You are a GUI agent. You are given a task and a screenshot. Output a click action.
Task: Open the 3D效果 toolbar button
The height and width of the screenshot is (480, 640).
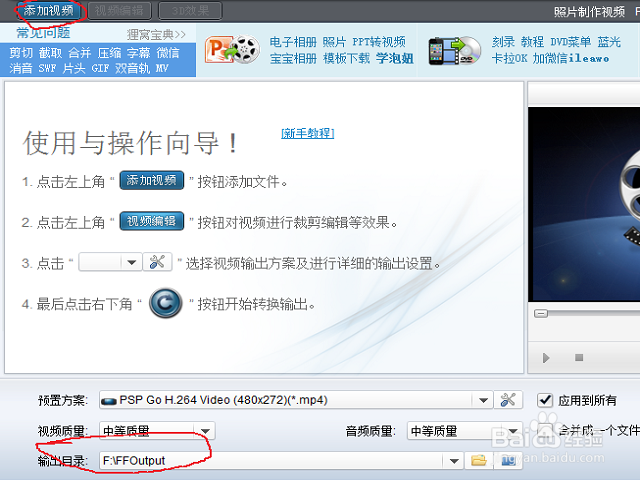[190, 10]
